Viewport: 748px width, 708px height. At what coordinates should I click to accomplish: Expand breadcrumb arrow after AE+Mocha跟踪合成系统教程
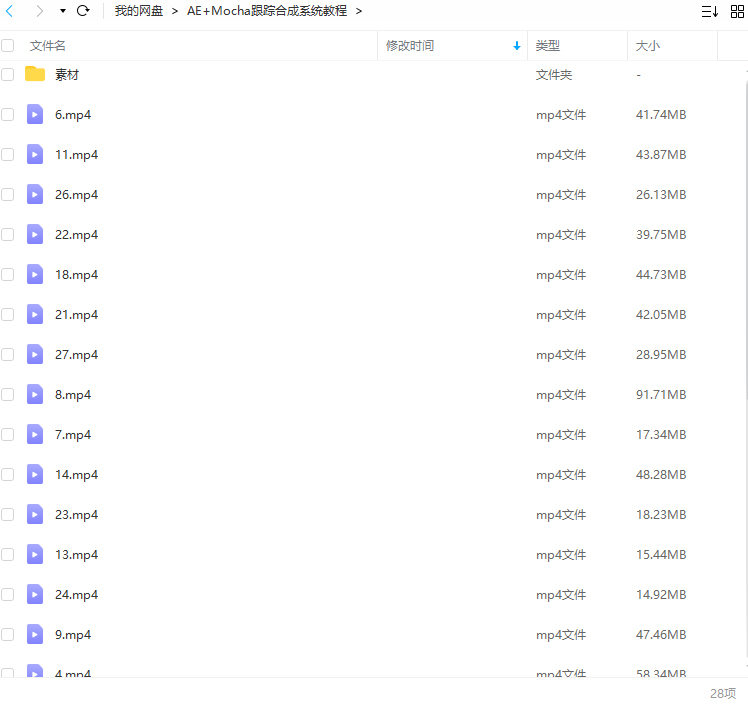pos(359,11)
